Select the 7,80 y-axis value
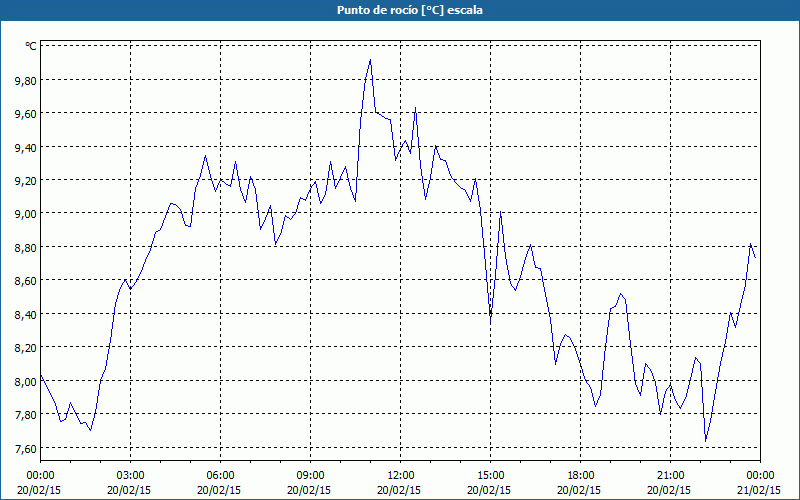Image resolution: width=800 pixels, height=500 pixels. (x=26, y=414)
